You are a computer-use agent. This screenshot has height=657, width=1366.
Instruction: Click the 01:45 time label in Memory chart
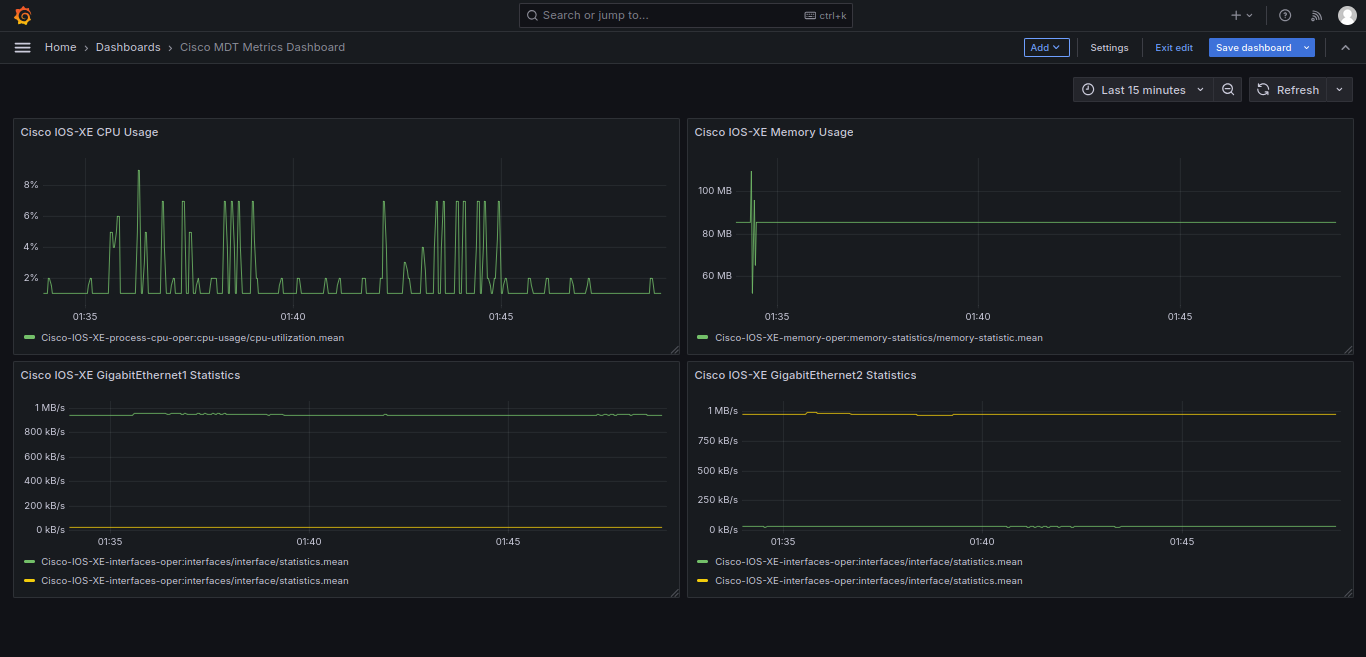click(1180, 317)
